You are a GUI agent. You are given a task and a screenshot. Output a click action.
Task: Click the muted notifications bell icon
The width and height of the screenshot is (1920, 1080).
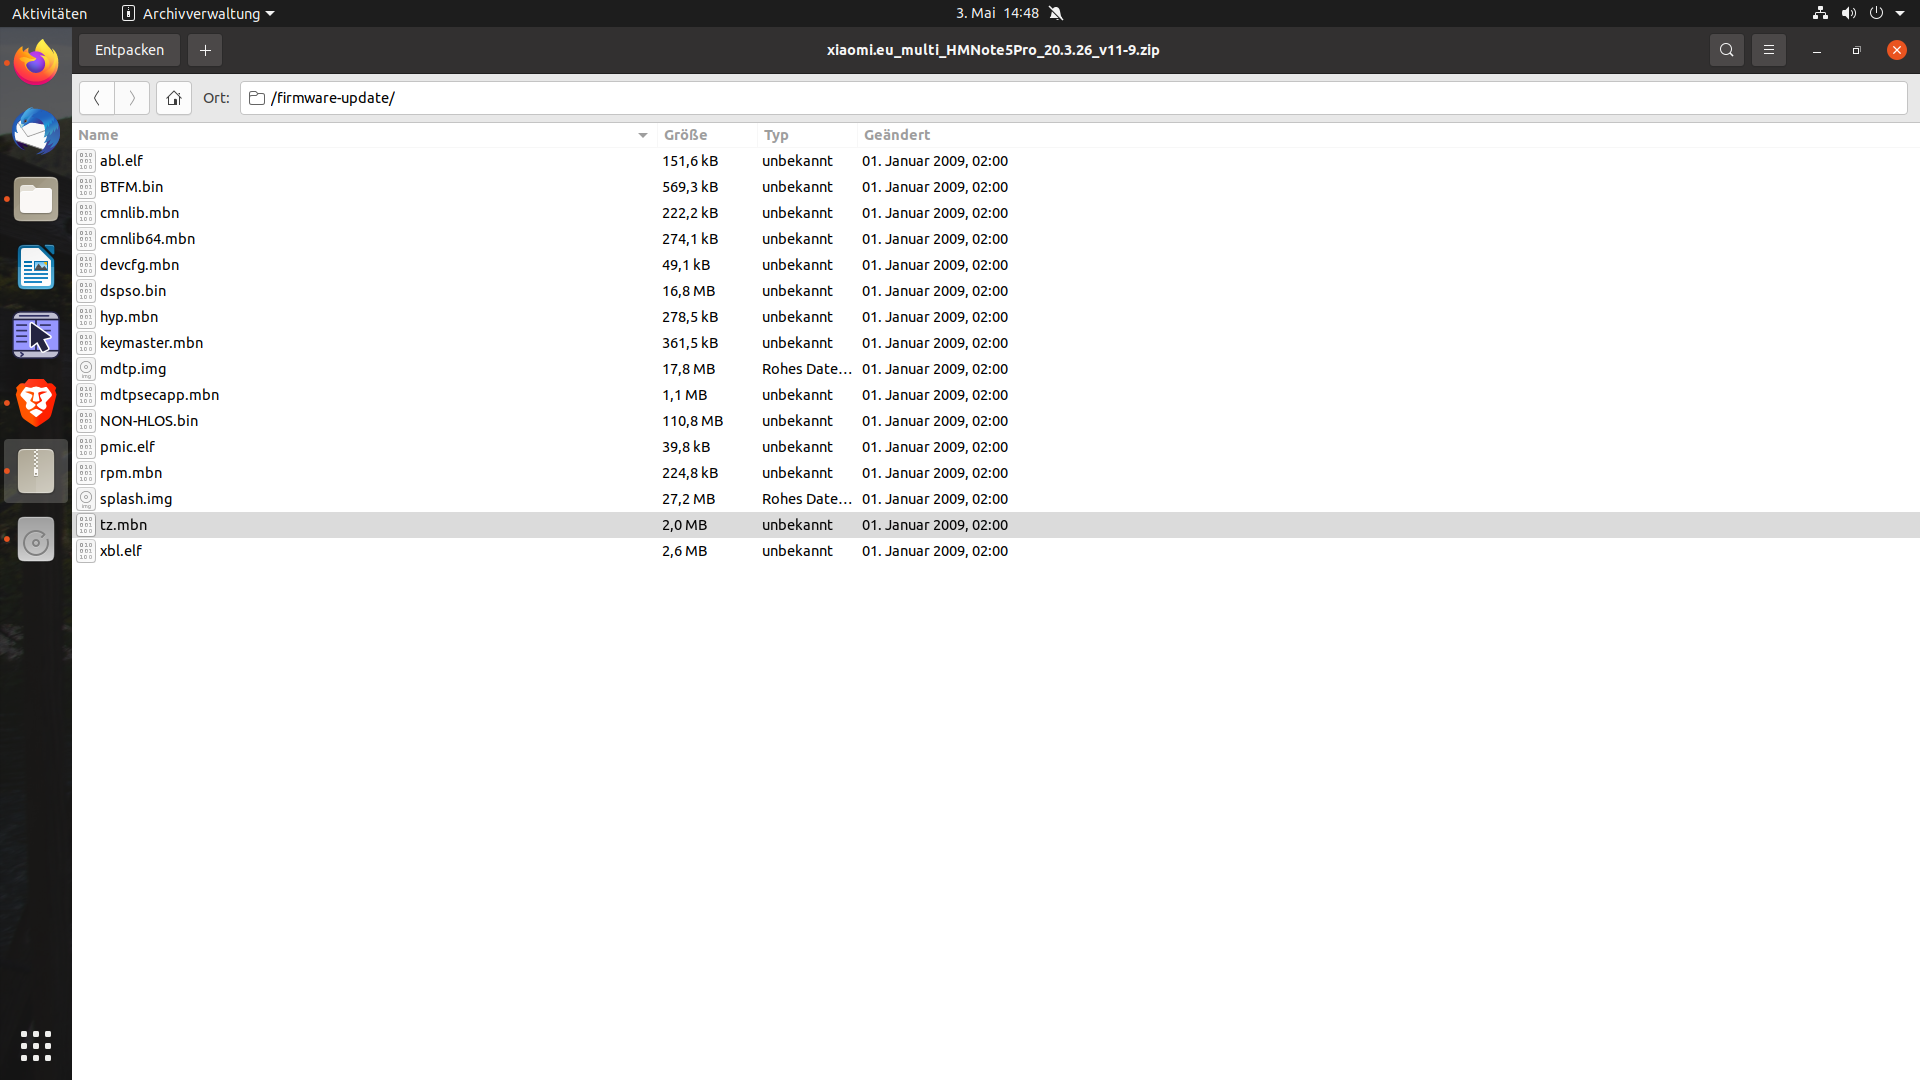pyautogui.click(x=1056, y=13)
